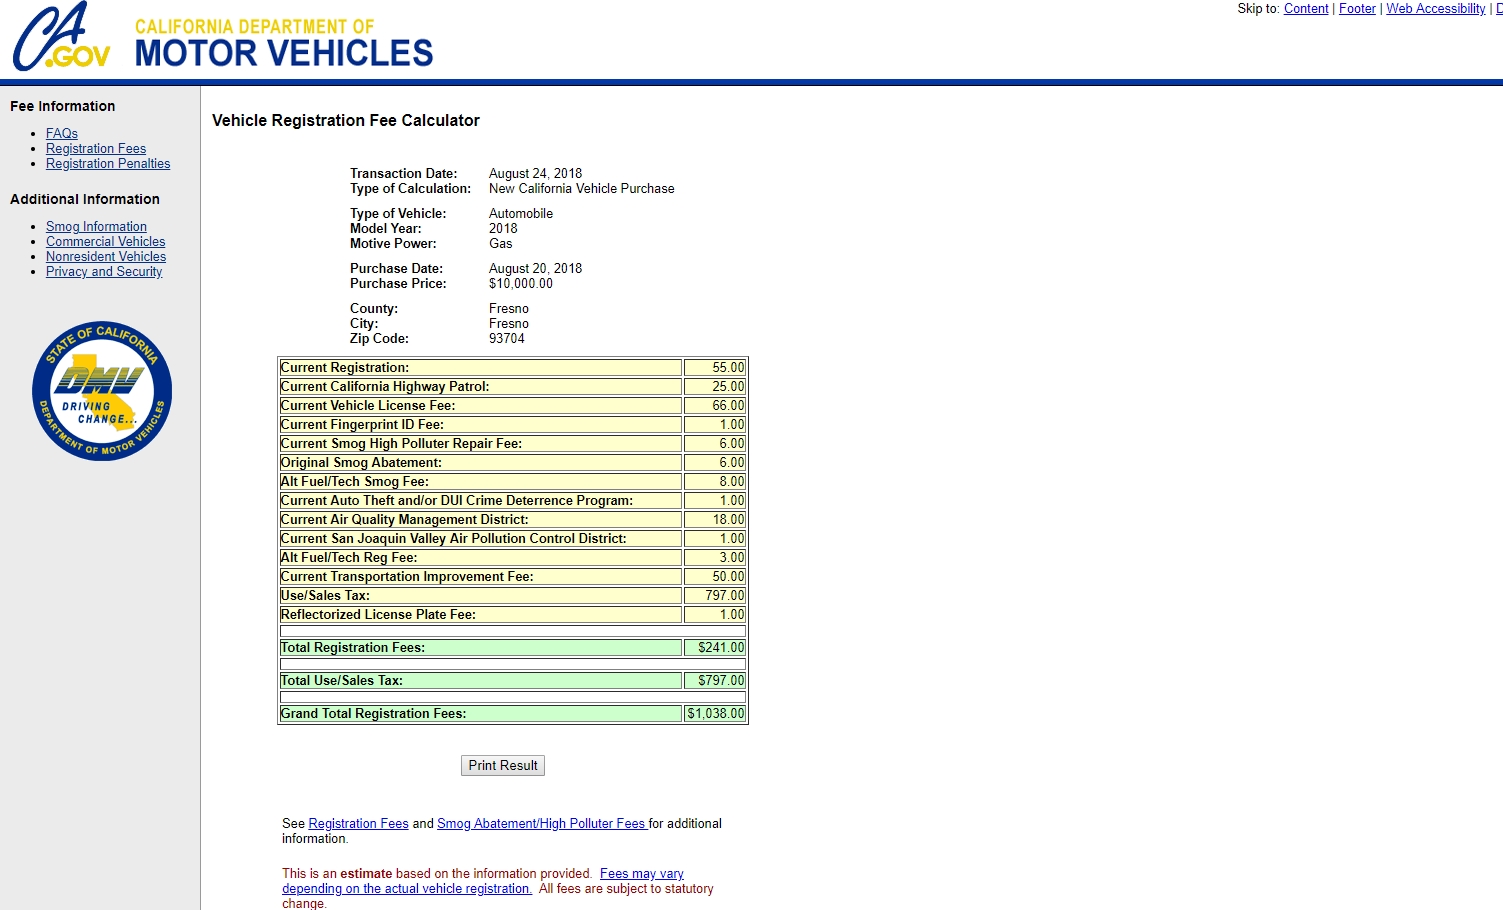Open Registration Fees sidebar link
Image resolution: width=1503 pixels, height=910 pixels.
coord(96,148)
